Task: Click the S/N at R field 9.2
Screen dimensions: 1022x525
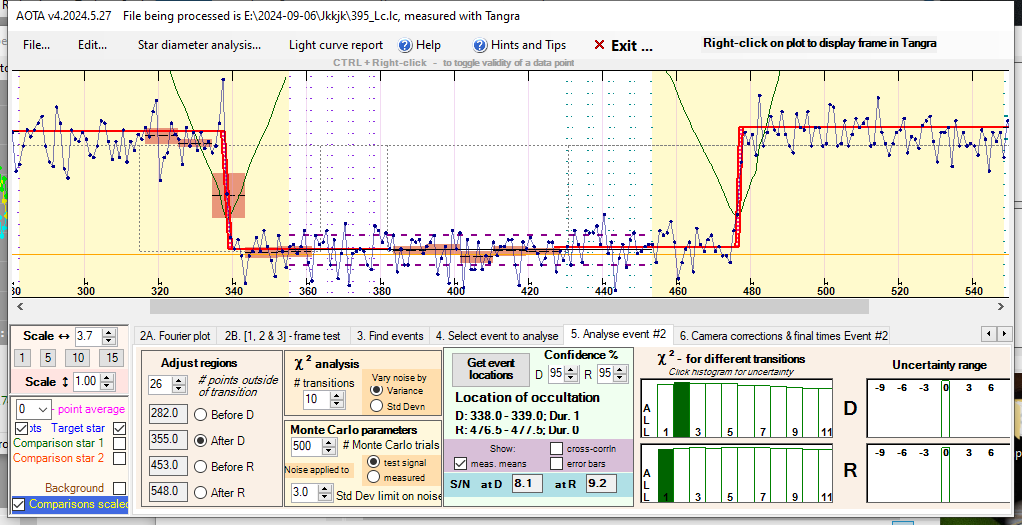Action: click(x=602, y=484)
